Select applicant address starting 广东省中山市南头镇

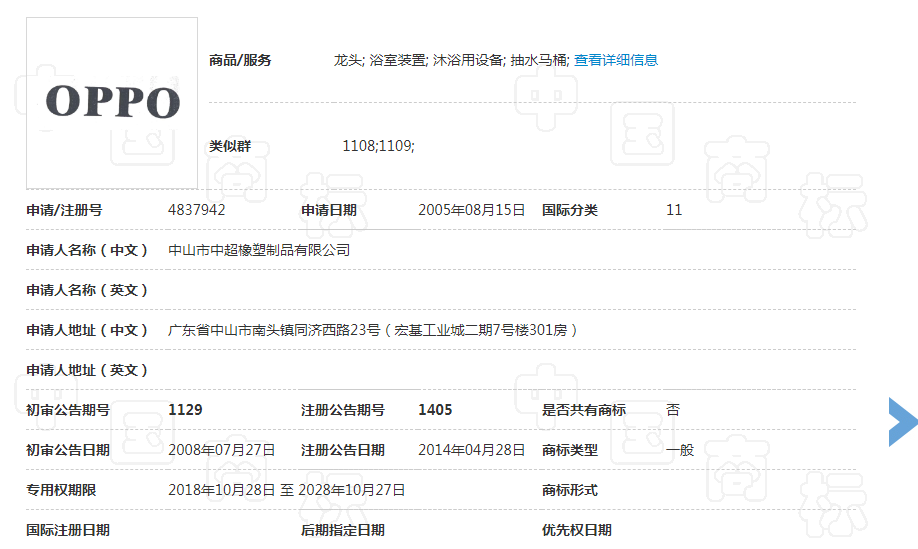point(372,330)
